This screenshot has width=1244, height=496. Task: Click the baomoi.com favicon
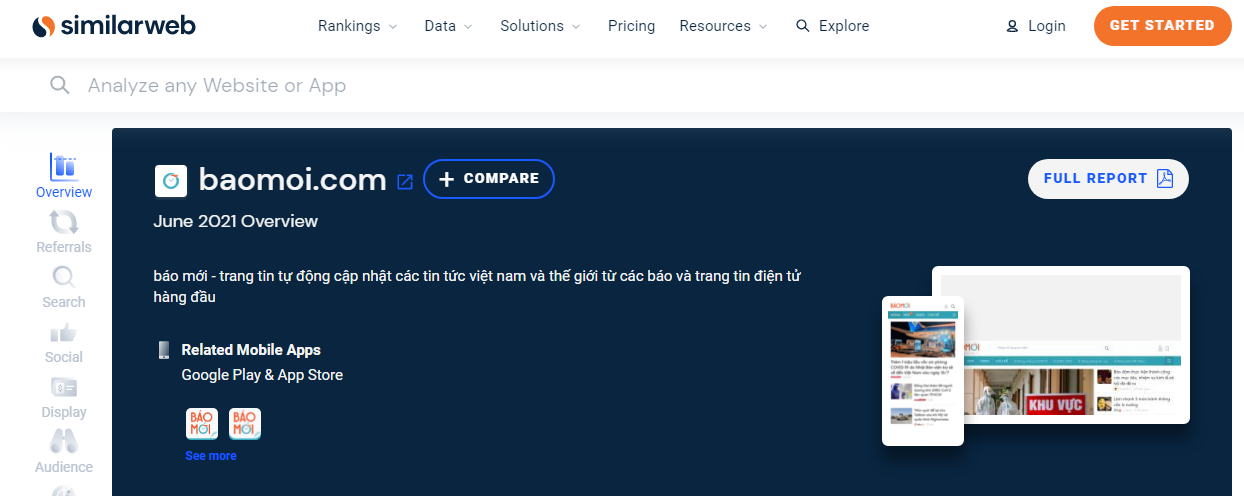171,180
